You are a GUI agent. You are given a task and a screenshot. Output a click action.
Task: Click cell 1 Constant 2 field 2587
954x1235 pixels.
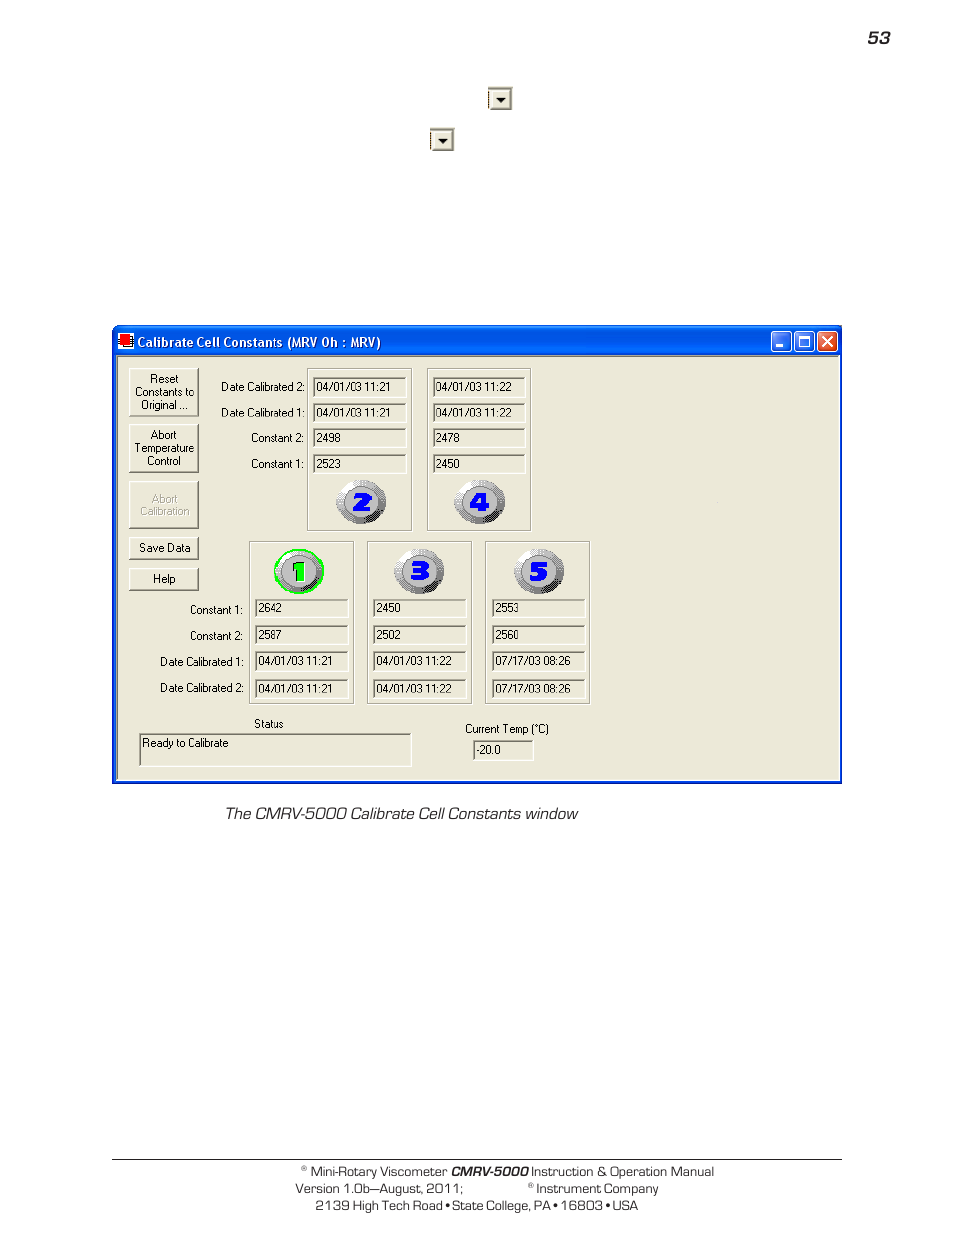coord(302,635)
